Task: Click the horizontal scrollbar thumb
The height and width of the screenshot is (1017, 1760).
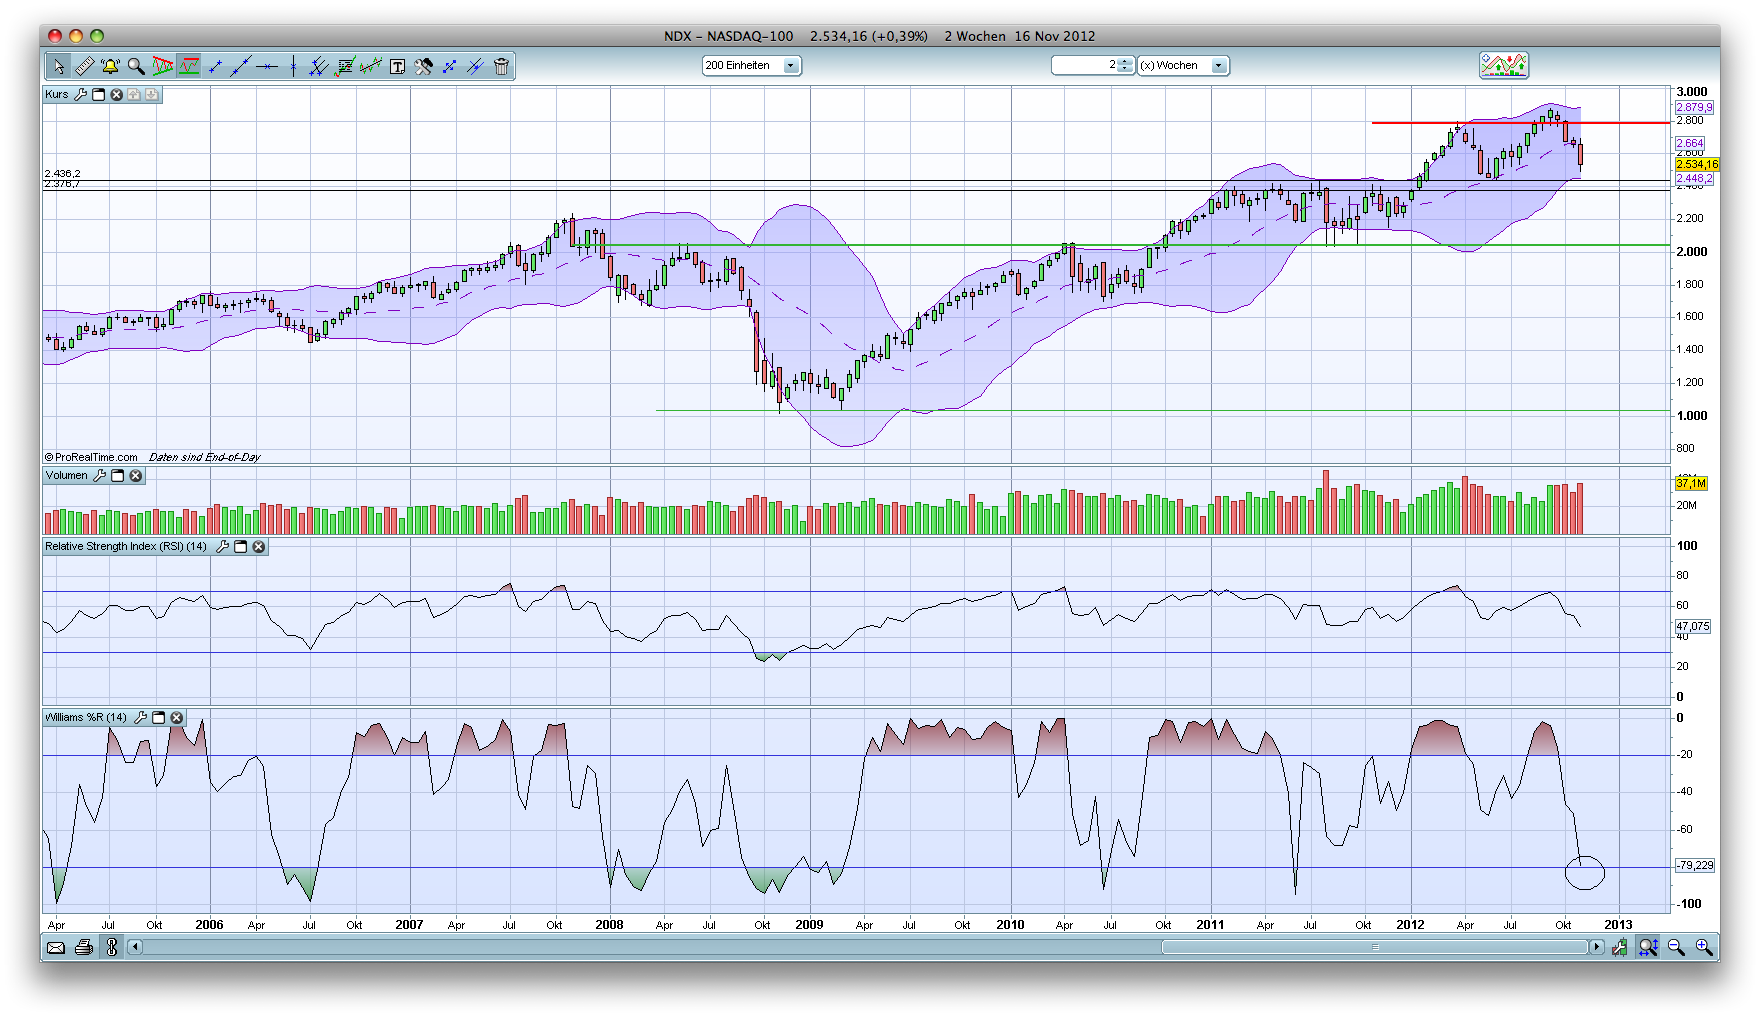Action: pos(1375,947)
